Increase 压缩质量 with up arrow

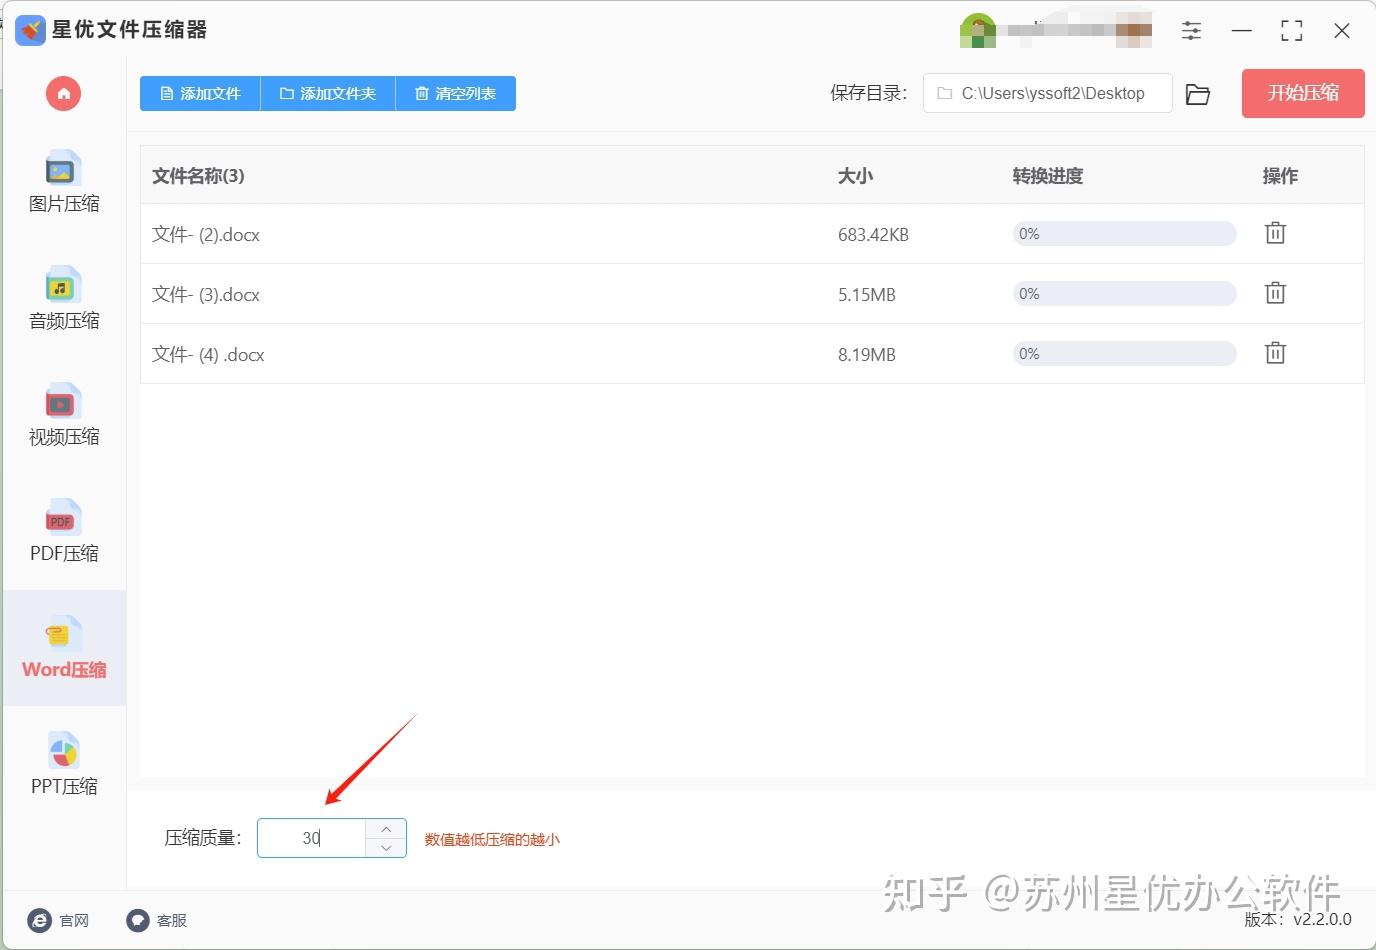tap(386, 829)
